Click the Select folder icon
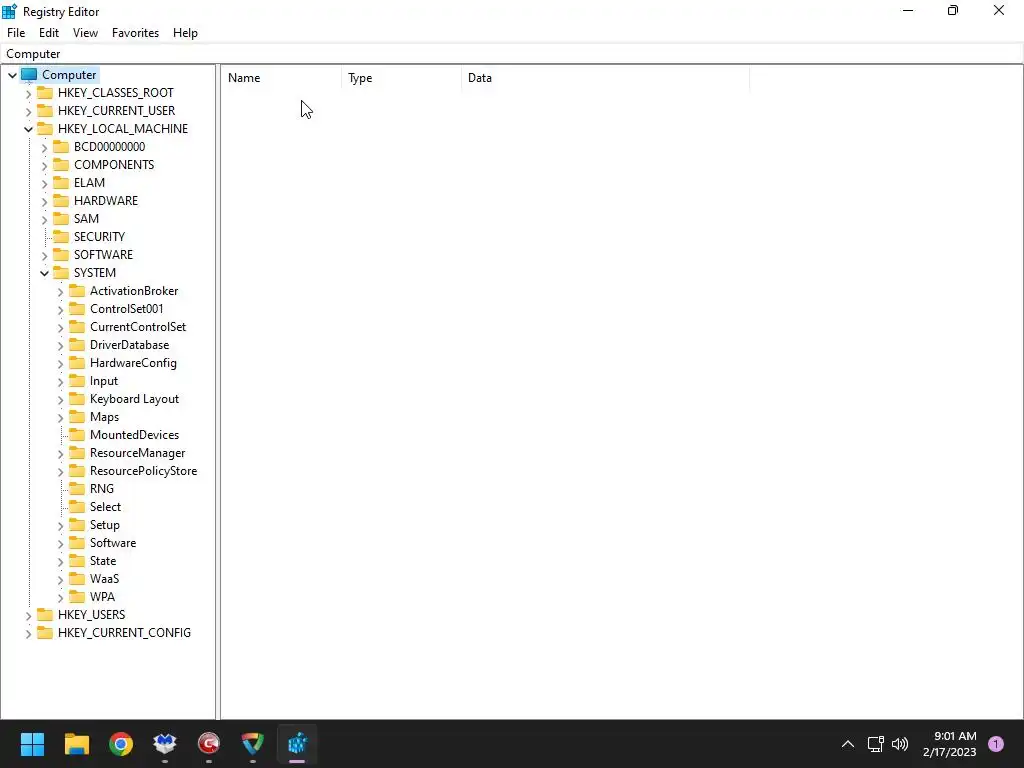The width and height of the screenshot is (1024, 768). pos(77,507)
